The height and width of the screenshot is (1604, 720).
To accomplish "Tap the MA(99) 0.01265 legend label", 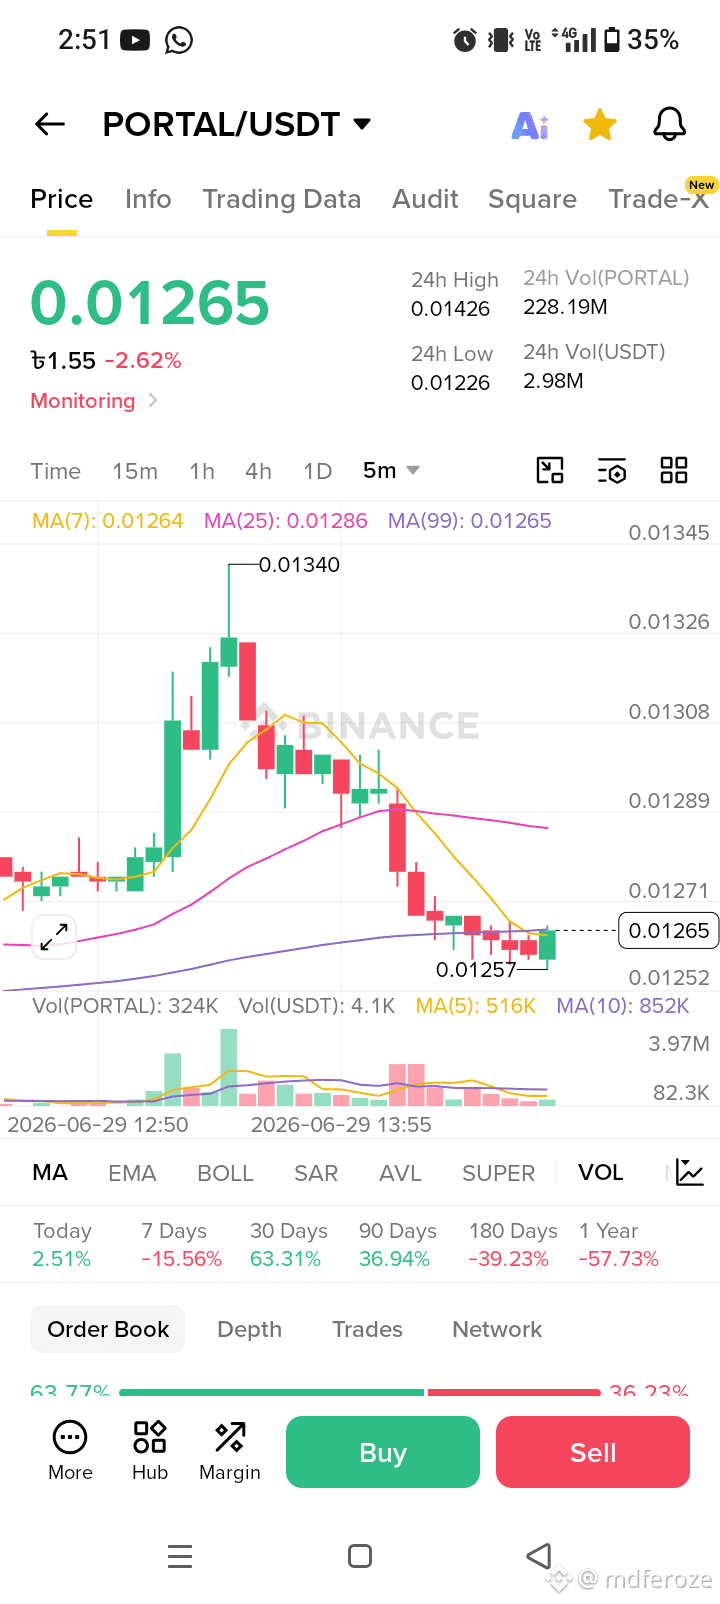I will [x=470, y=521].
